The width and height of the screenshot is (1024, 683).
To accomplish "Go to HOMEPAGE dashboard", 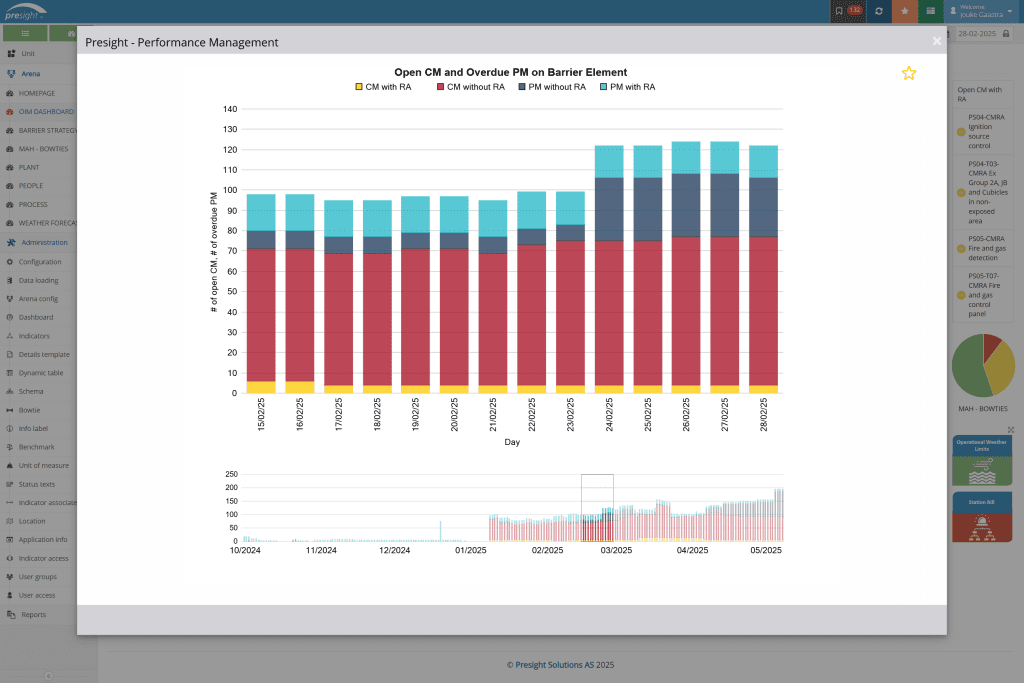I will click(37, 93).
